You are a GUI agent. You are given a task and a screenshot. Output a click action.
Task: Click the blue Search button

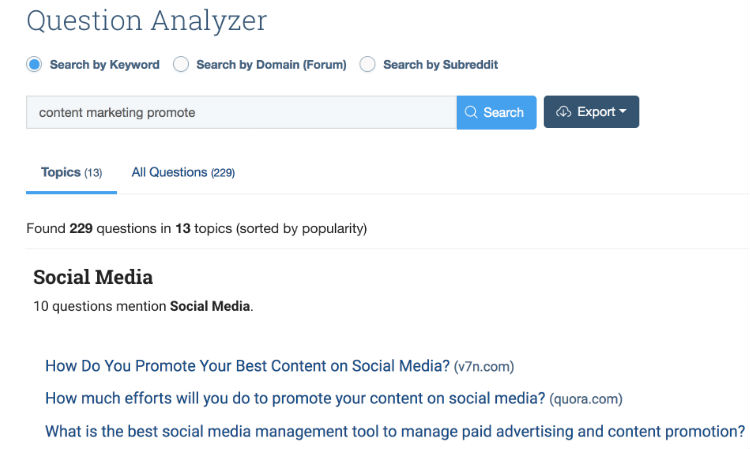[x=496, y=112]
